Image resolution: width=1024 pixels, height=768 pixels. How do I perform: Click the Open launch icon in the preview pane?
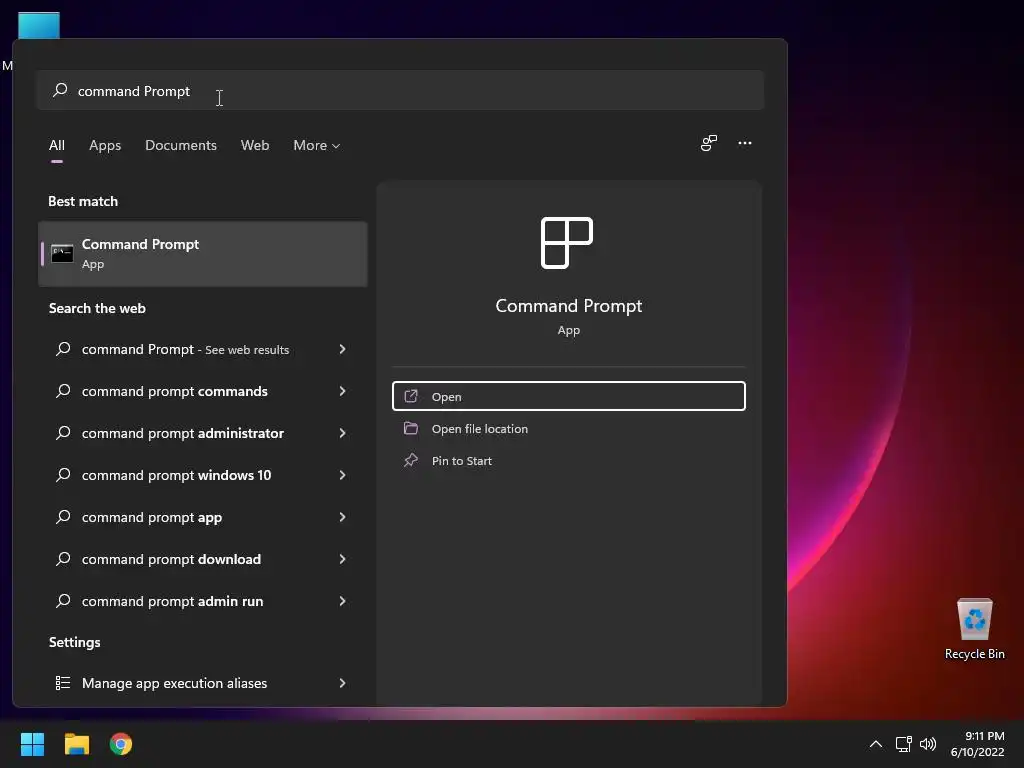pyautogui.click(x=411, y=396)
